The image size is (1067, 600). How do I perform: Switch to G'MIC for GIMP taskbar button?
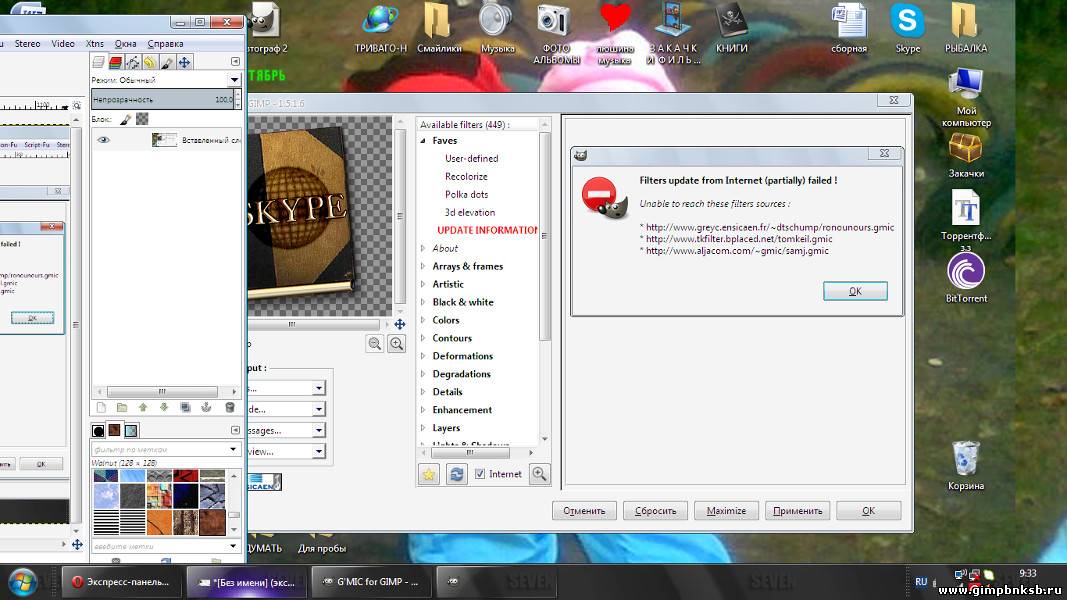(370, 582)
